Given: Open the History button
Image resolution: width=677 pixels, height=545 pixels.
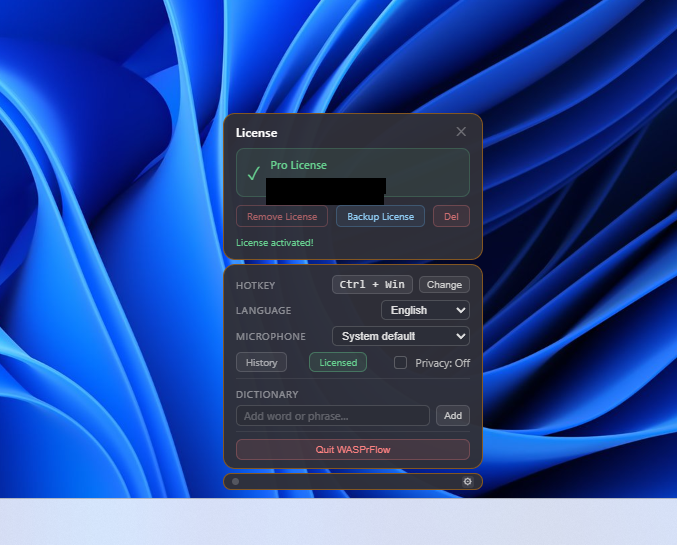Looking at the screenshot, I should click(x=261, y=362).
